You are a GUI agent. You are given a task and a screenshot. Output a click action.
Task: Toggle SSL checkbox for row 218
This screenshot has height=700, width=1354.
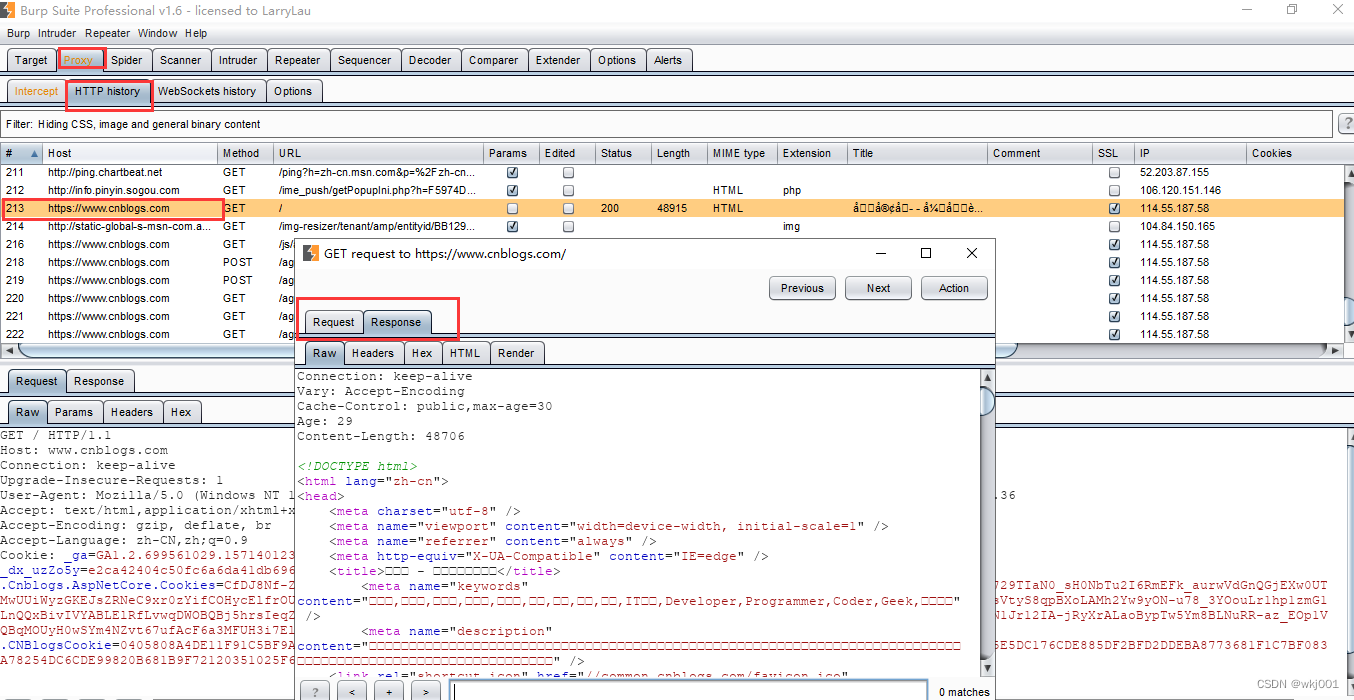point(1115,262)
